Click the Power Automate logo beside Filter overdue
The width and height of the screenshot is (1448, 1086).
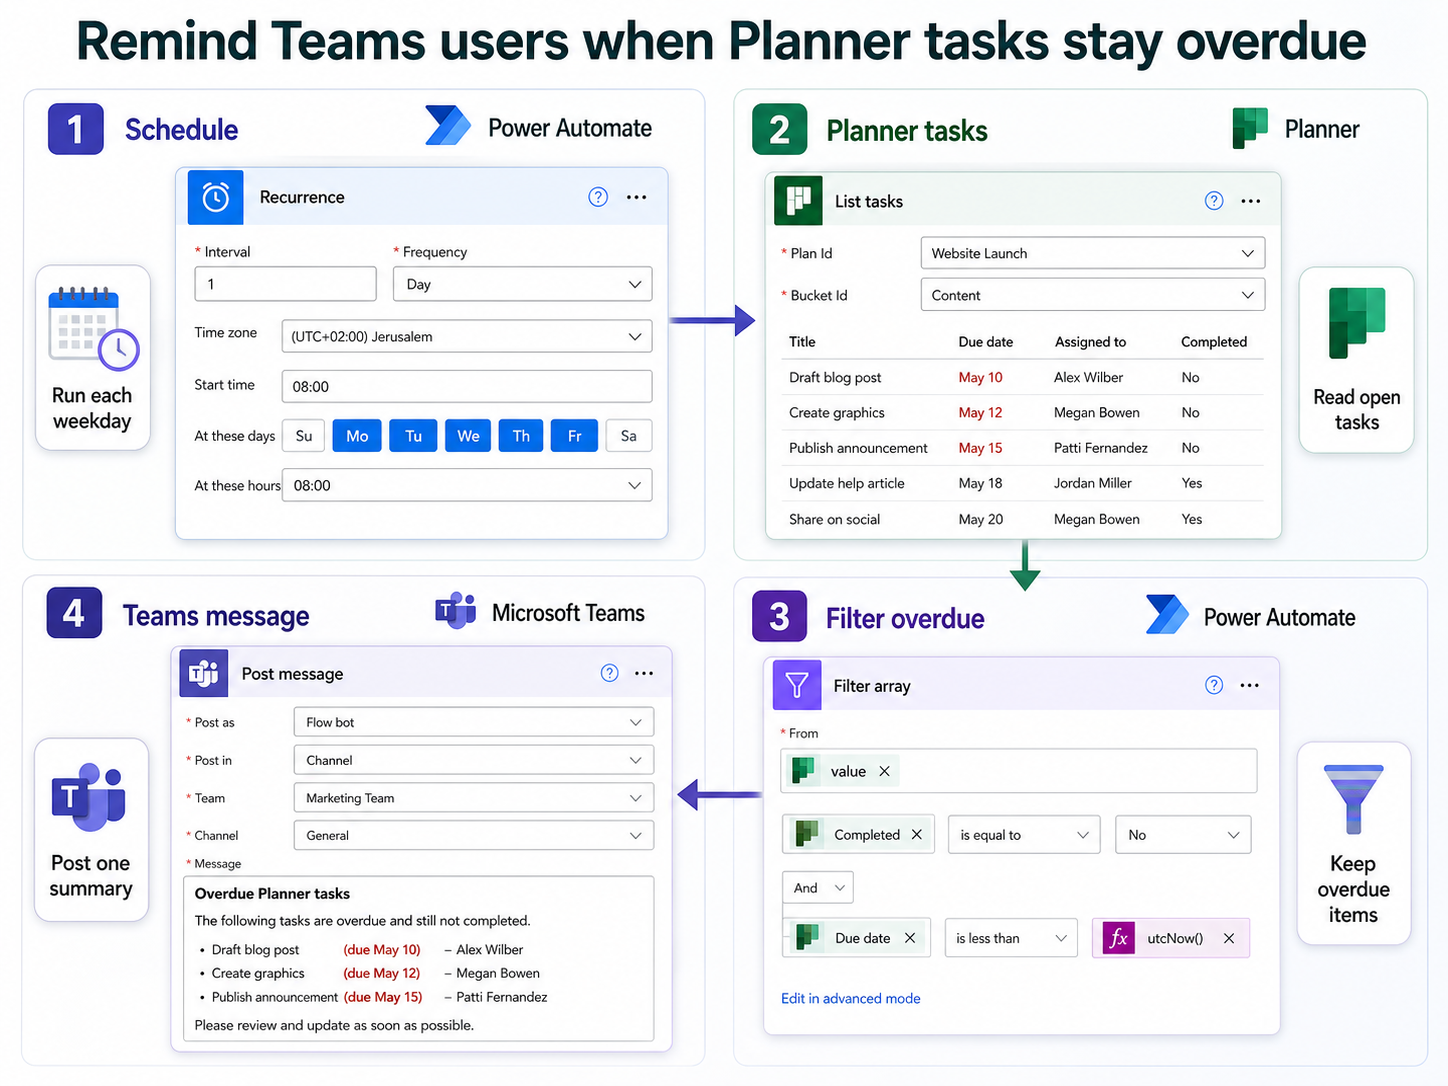(1167, 615)
